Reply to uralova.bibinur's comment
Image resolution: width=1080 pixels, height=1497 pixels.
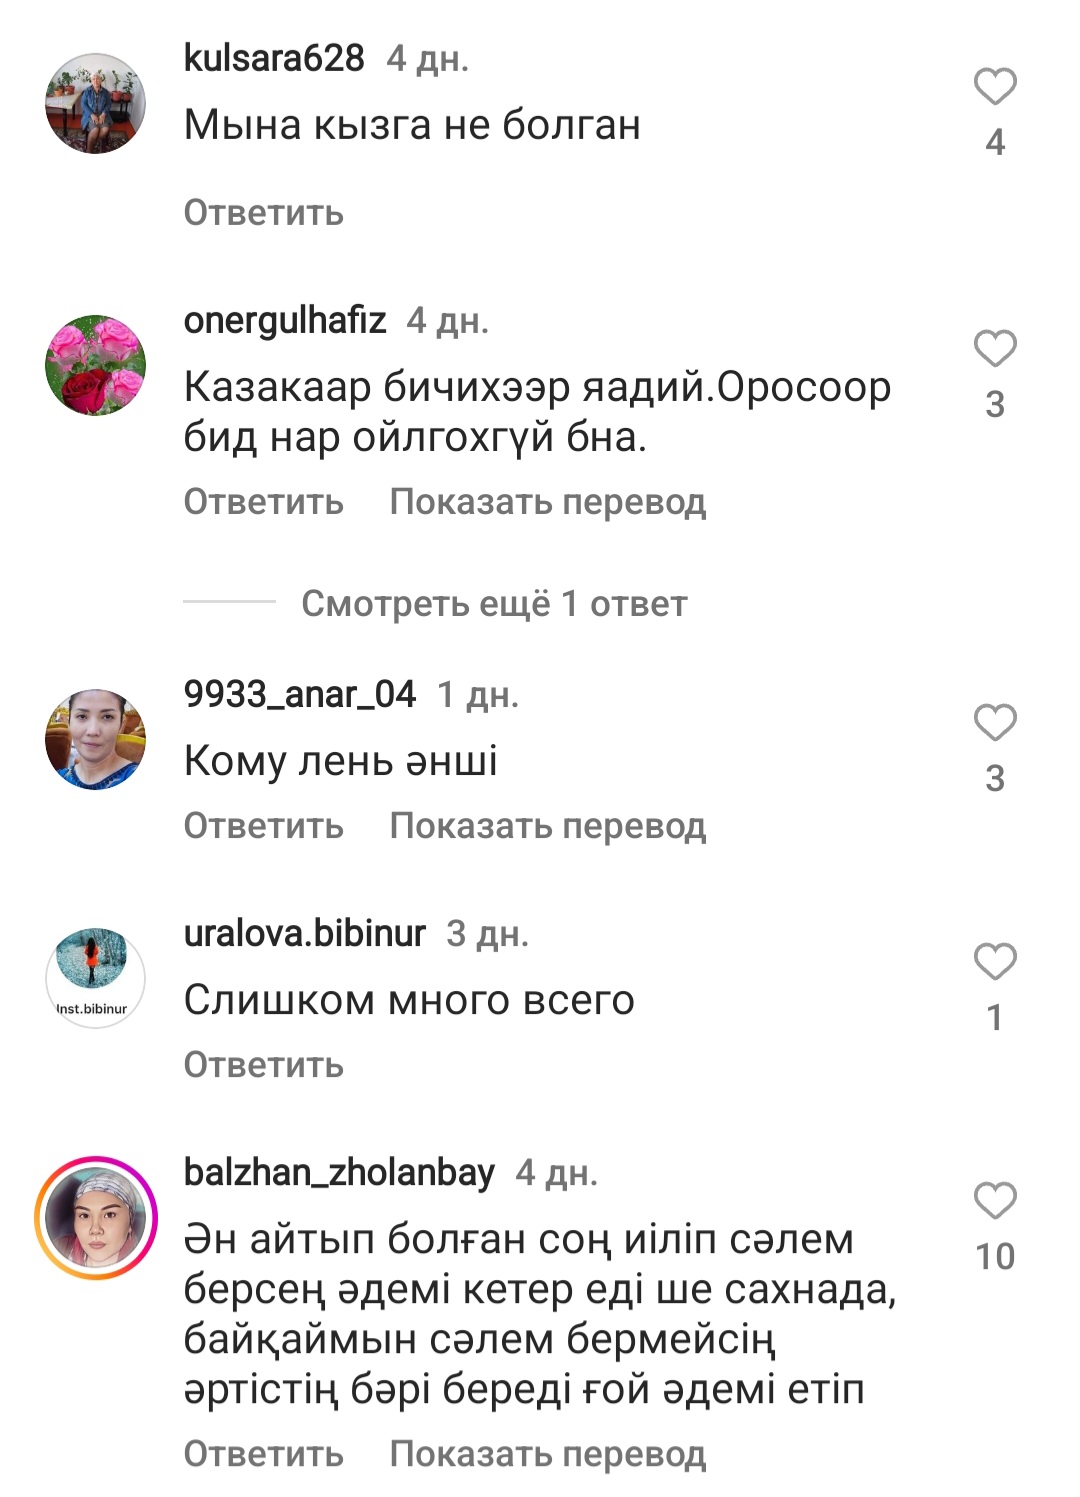pyautogui.click(x=264, y=1065)
